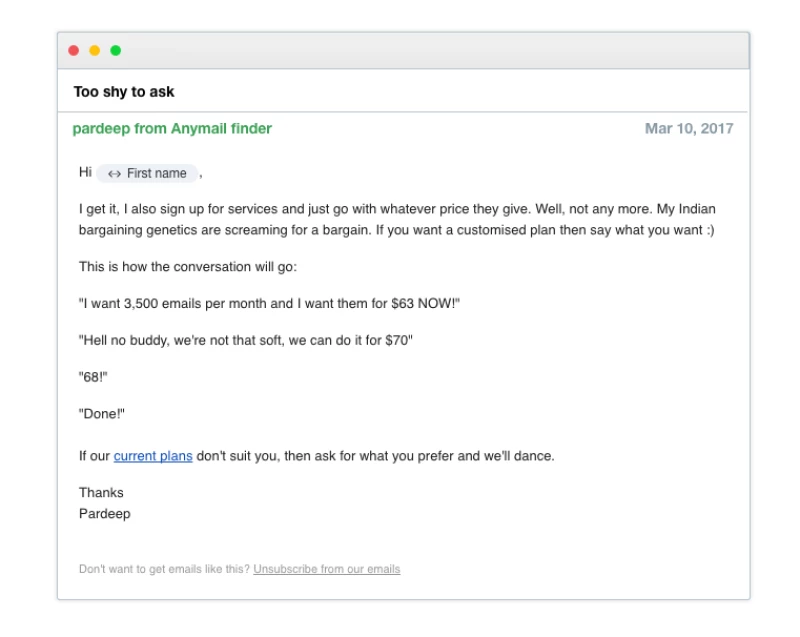This screenshot has width=800, height=637.
Task: Click "This is how the conversation will go" line
Action: point(188,267)
